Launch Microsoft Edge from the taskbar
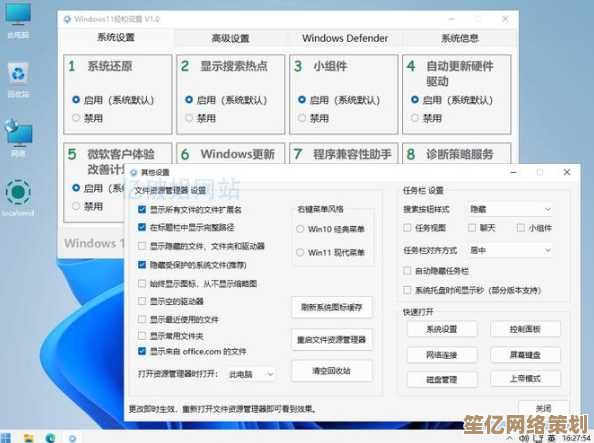The height and width of the screenshot is (443, 594). pos(50,438)
